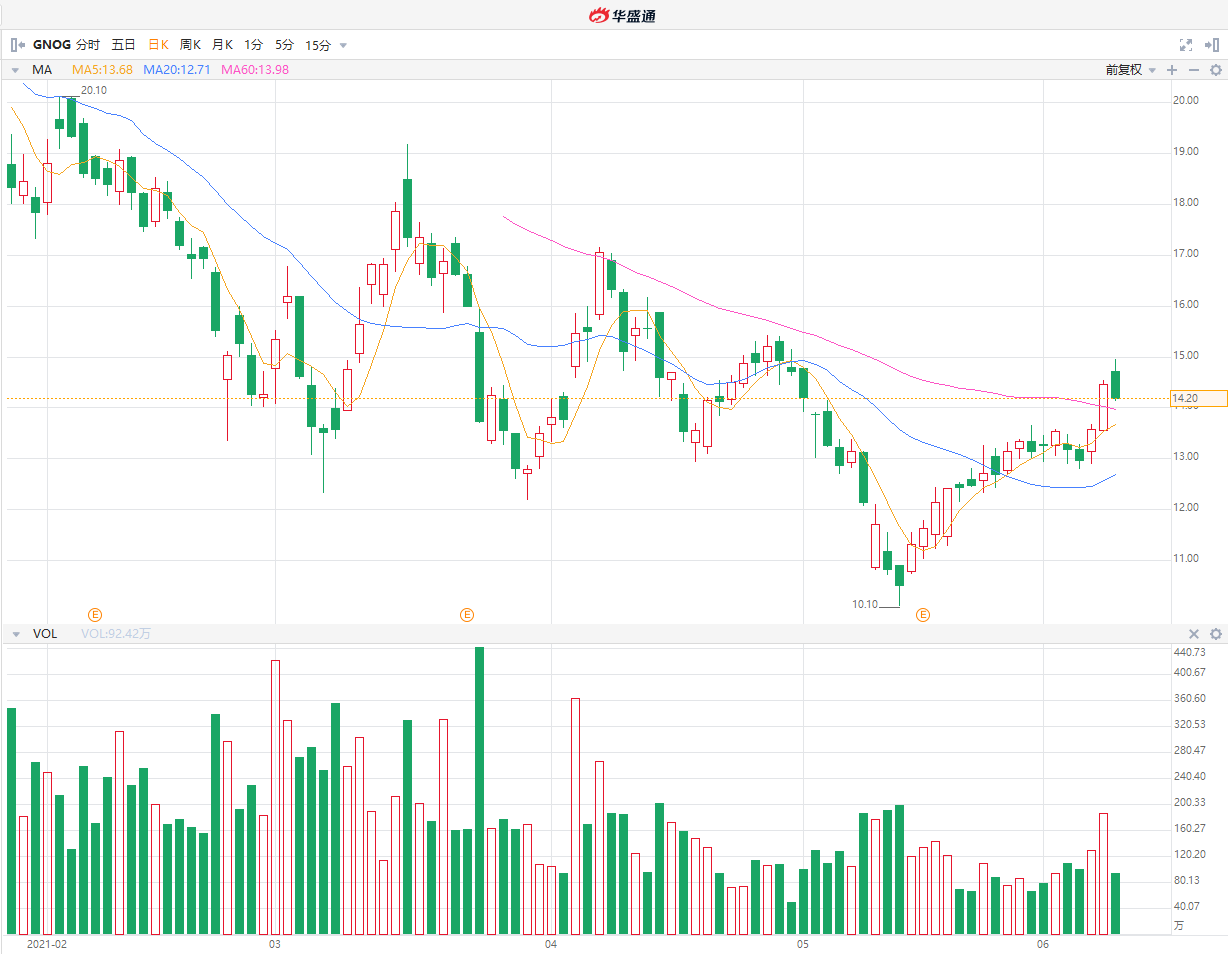This screenshot has height=954, width=1228.
Task: Expand the VOL indicator dropdown arrow
Action: (x=15, y=634)
